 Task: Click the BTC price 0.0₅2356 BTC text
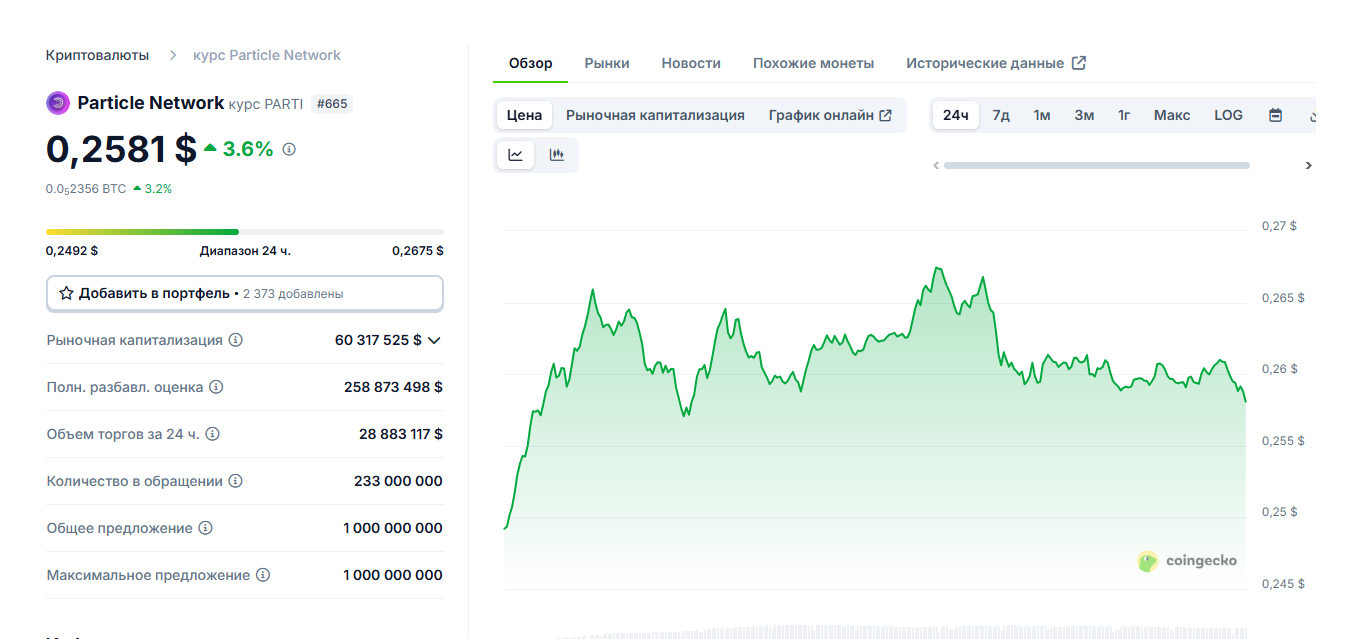pyautogui.click(x=86, y=188)
